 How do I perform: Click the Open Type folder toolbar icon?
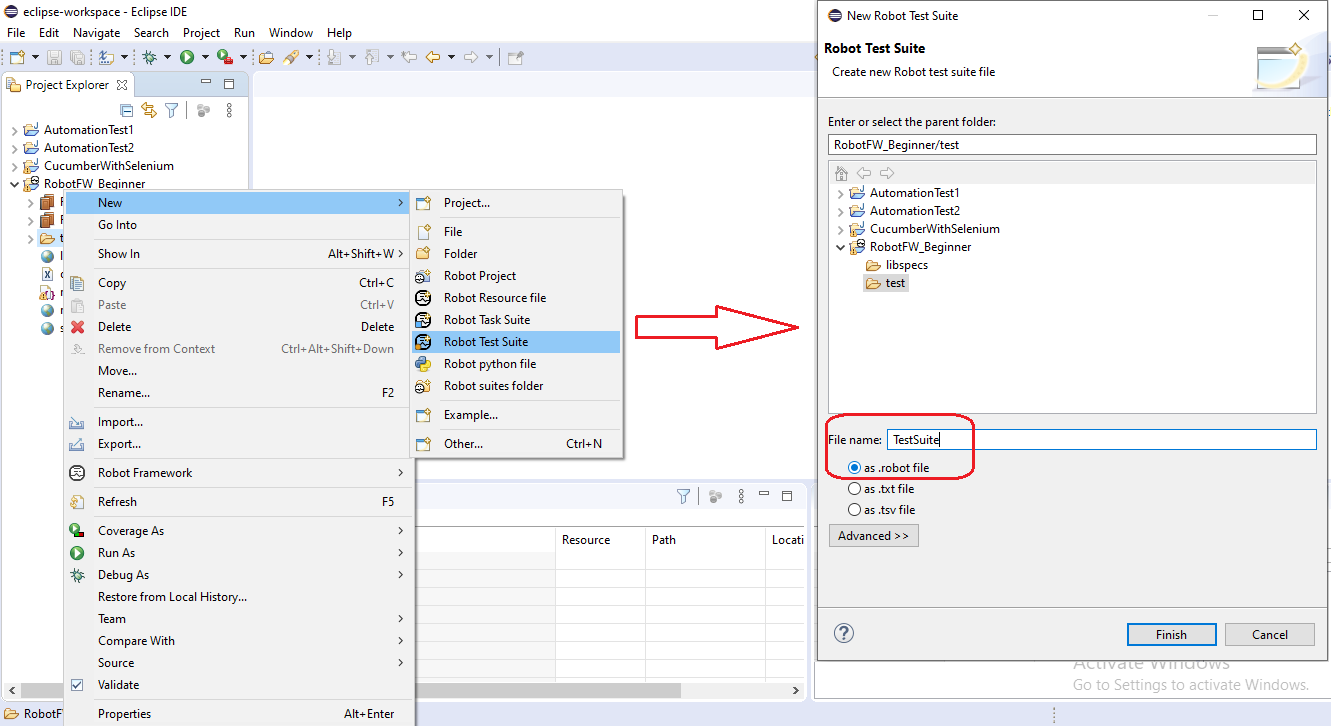click(x=266, y=58)
